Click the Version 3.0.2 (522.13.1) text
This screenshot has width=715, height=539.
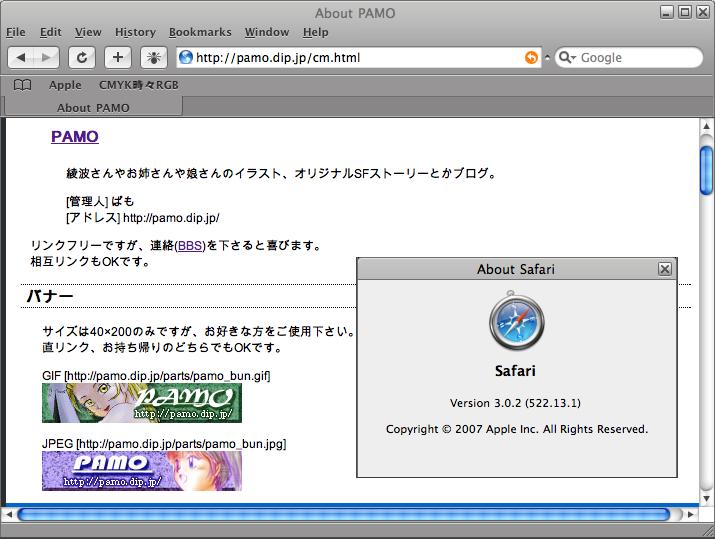[515, 403]
